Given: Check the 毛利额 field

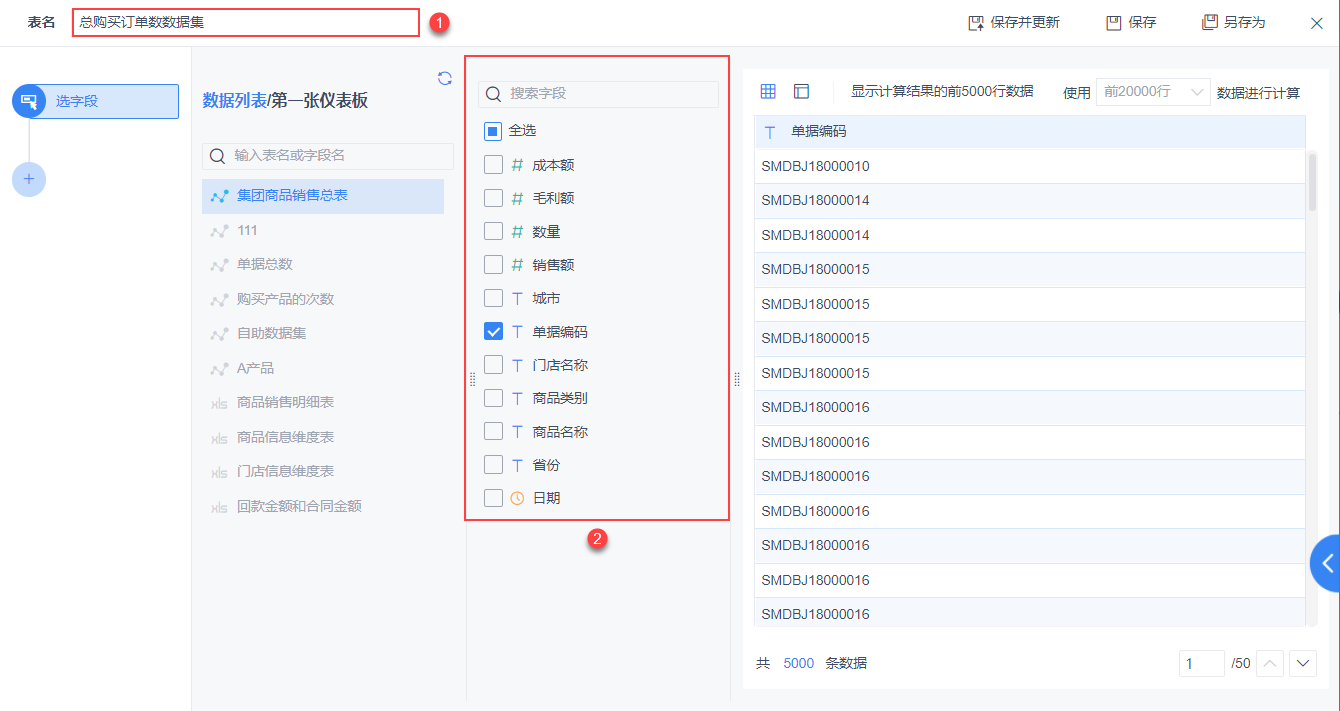Looking at the screenshot, I should point(493,198).
